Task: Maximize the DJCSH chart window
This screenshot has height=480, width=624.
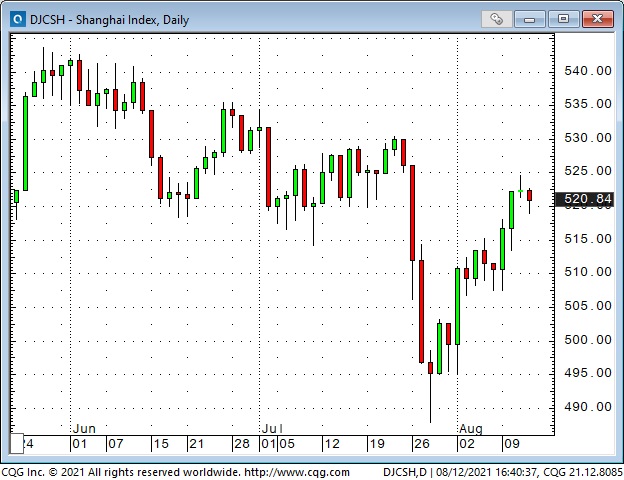Action: click(x=563, y=19)
